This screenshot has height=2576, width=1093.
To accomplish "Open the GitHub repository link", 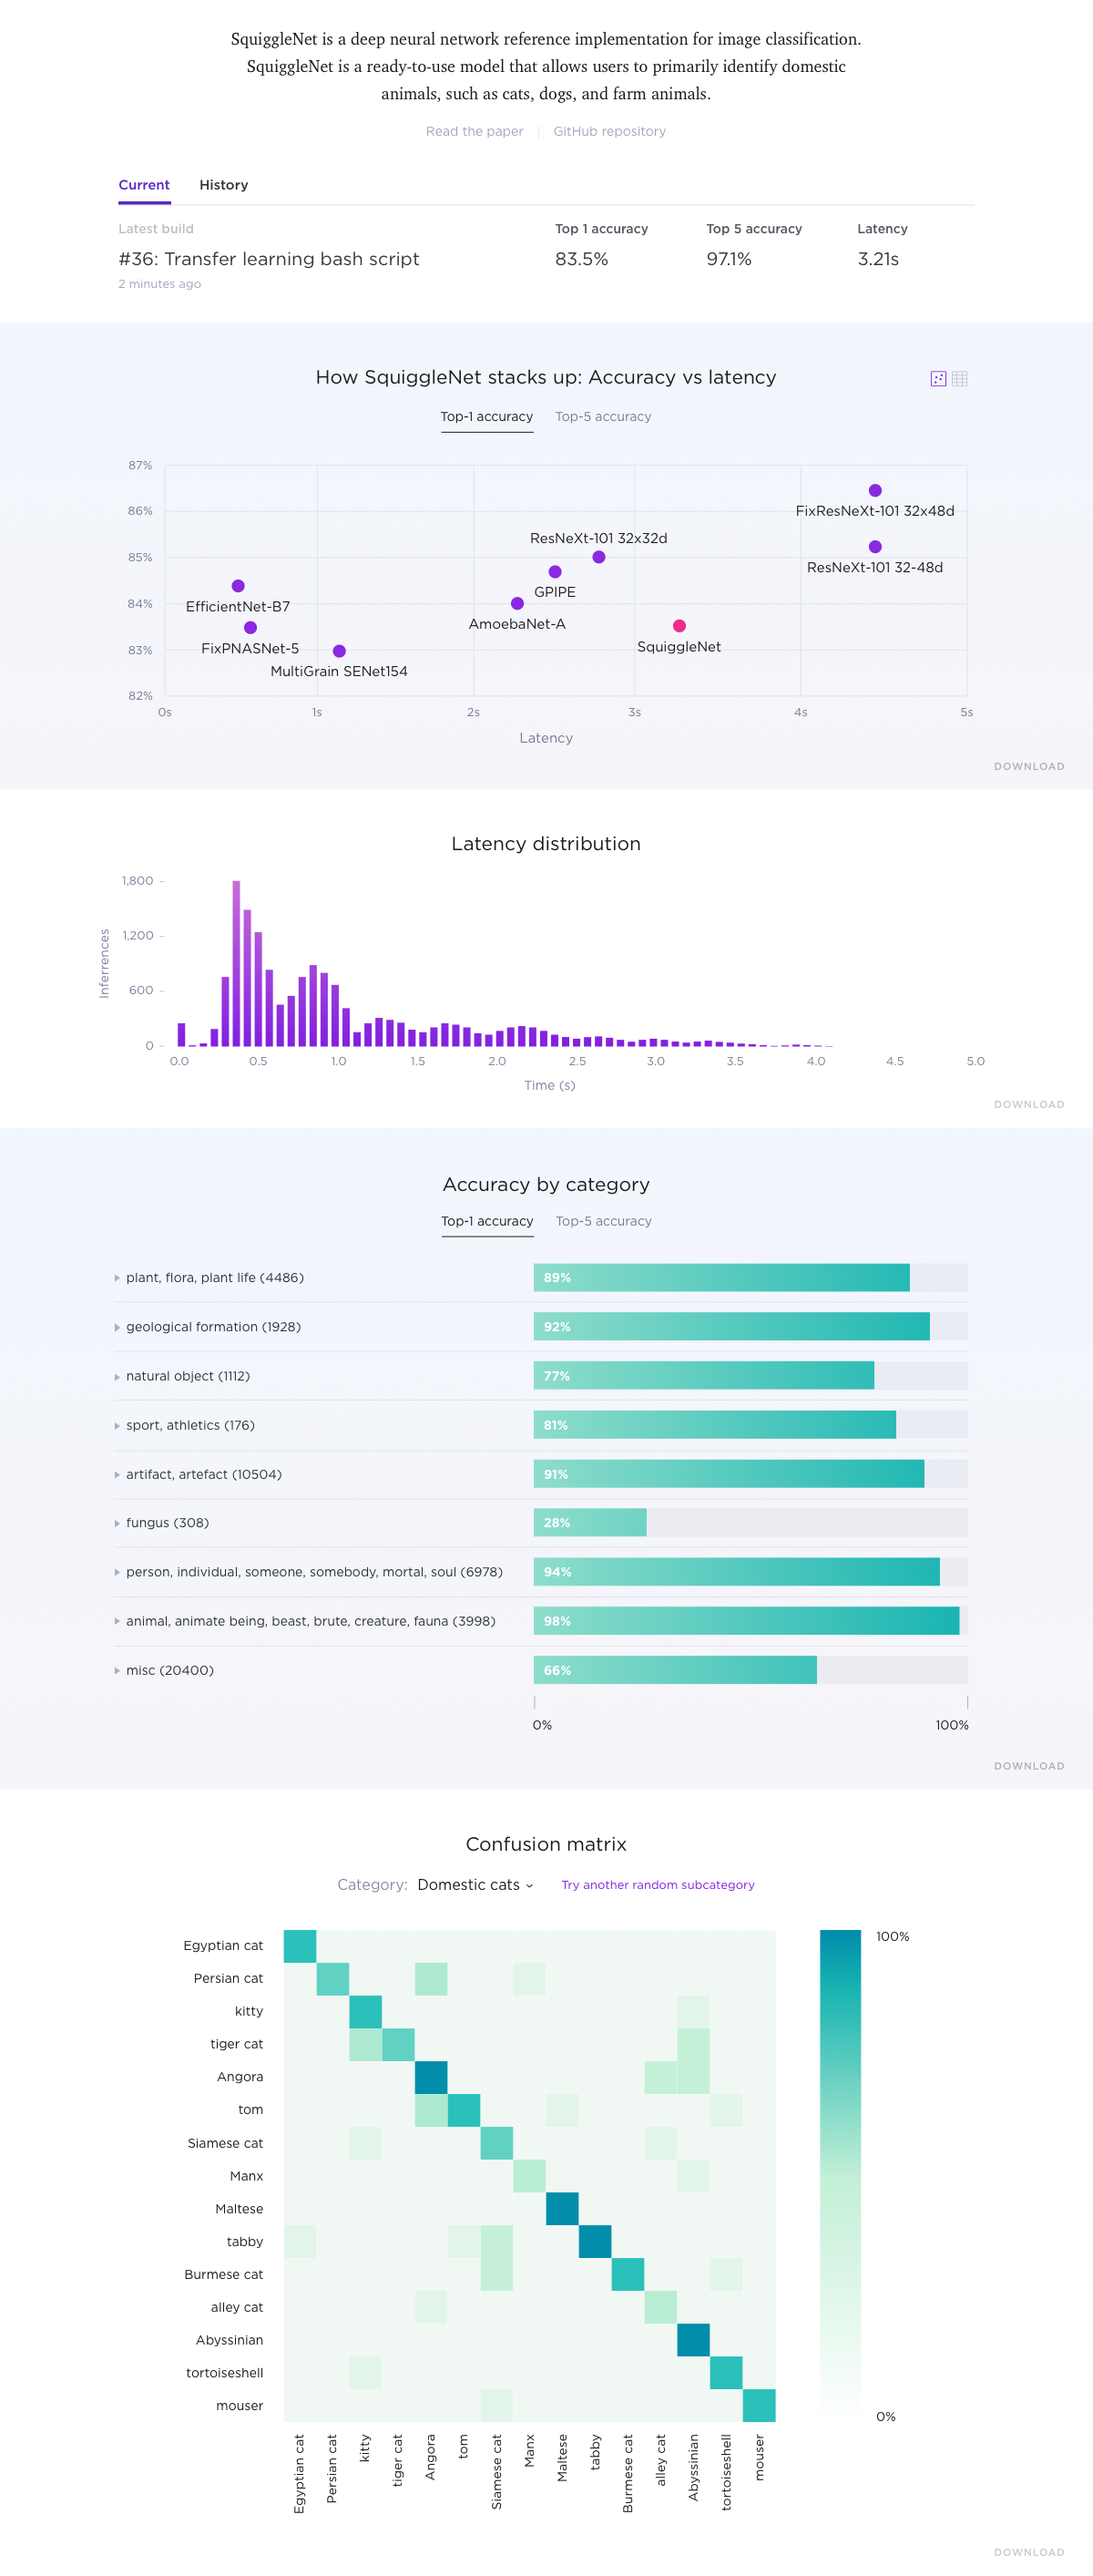I will pyautogui.click(x=609, y=131).
